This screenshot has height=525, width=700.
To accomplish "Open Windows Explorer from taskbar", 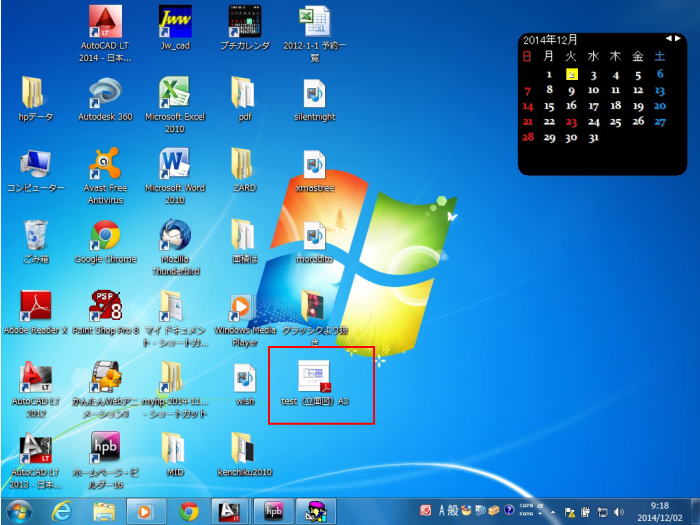I will point(104,512).
